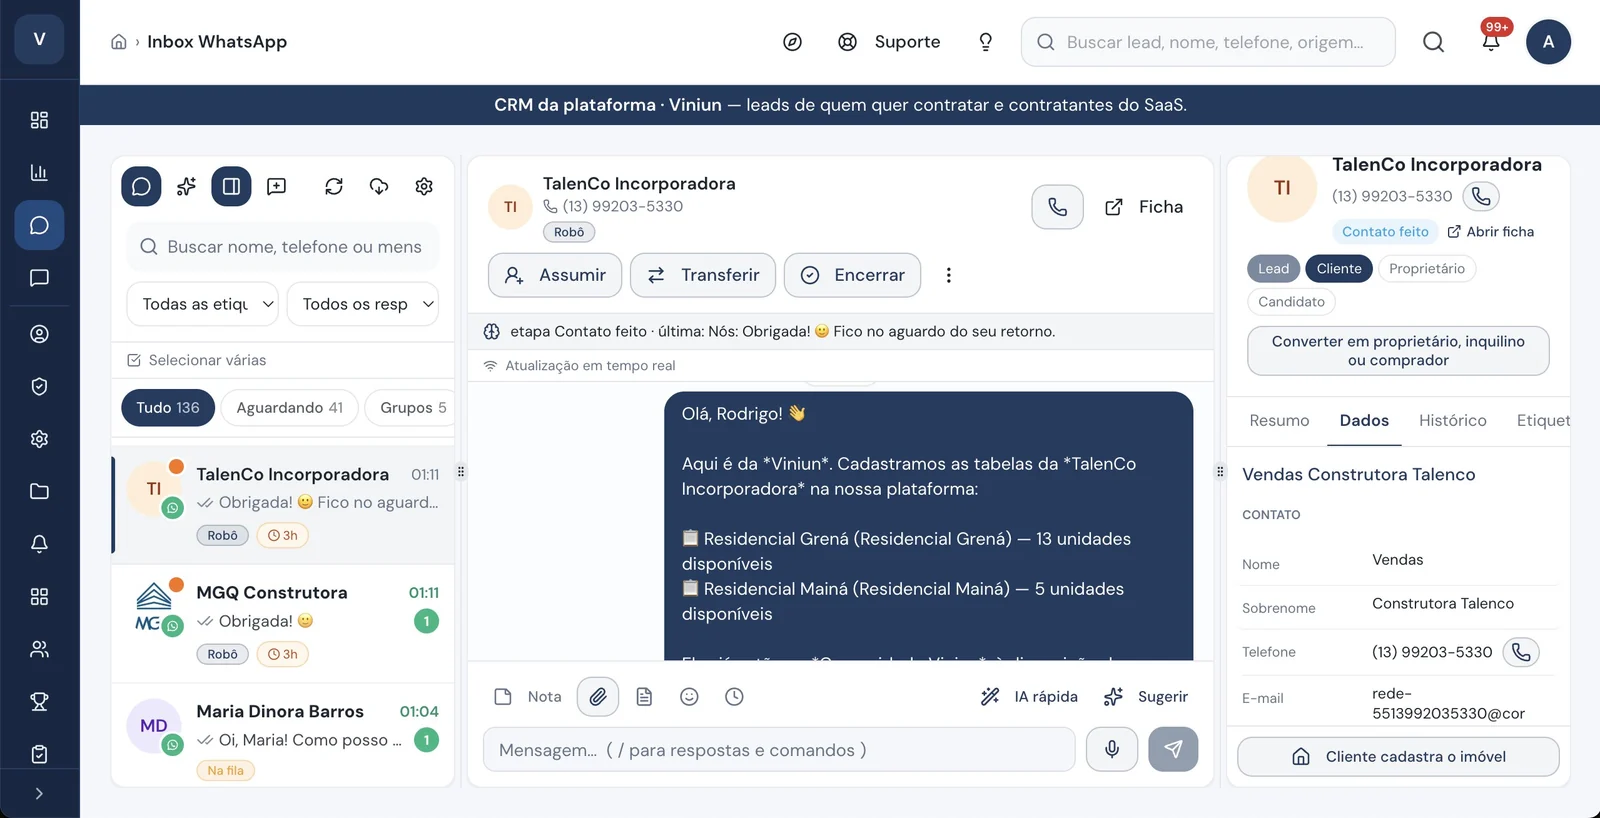Click the magnifier search icon top right
The width and height of the screenshot is (1600, 818).
[1433, 42]
